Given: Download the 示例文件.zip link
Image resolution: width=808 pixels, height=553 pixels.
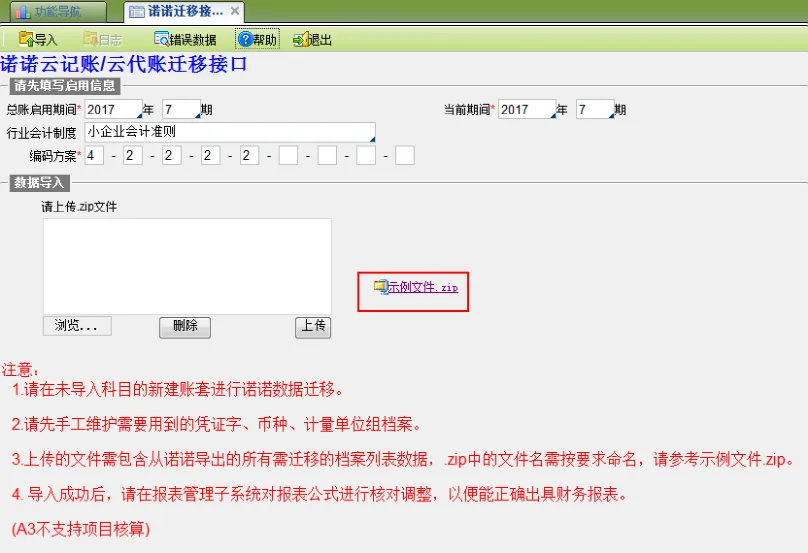Looking at the screenshot, I should coord(423,287).
